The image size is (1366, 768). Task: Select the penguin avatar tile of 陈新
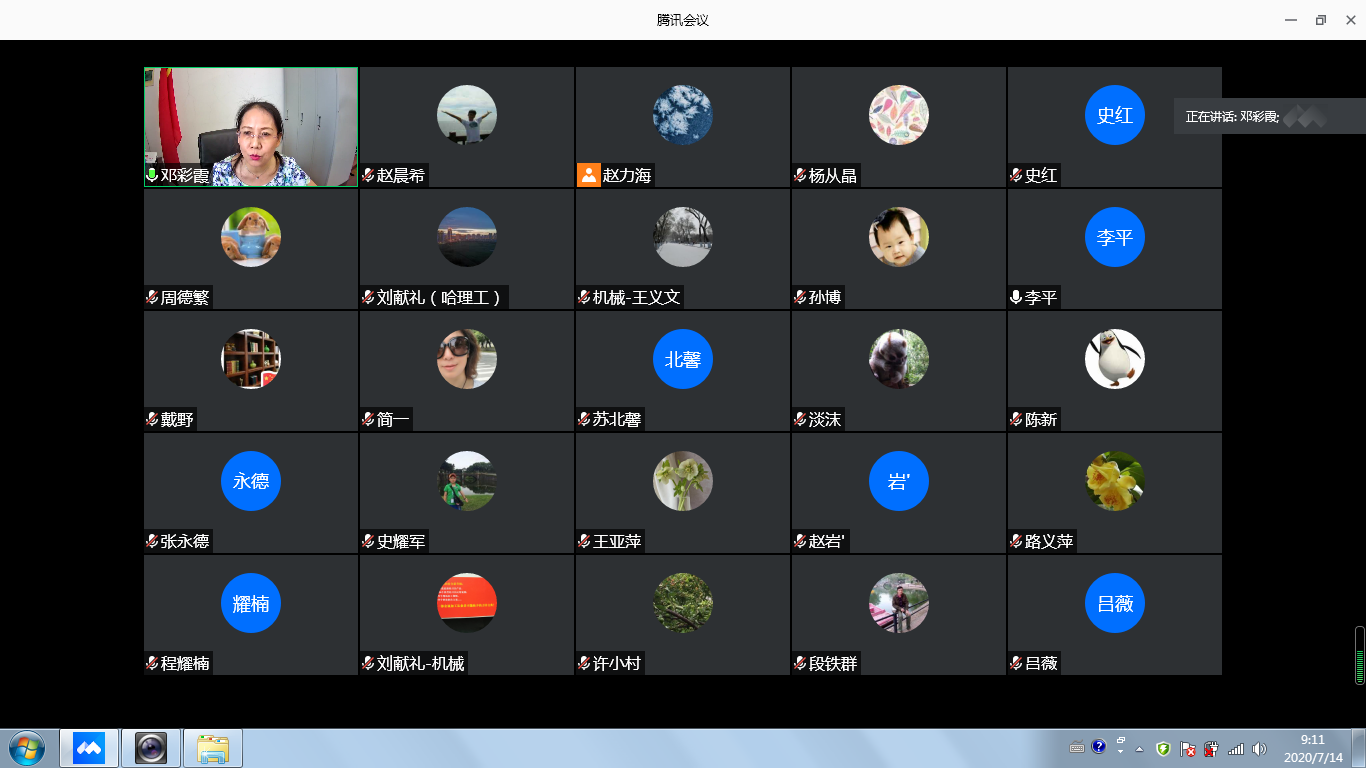pos(1114,360)
